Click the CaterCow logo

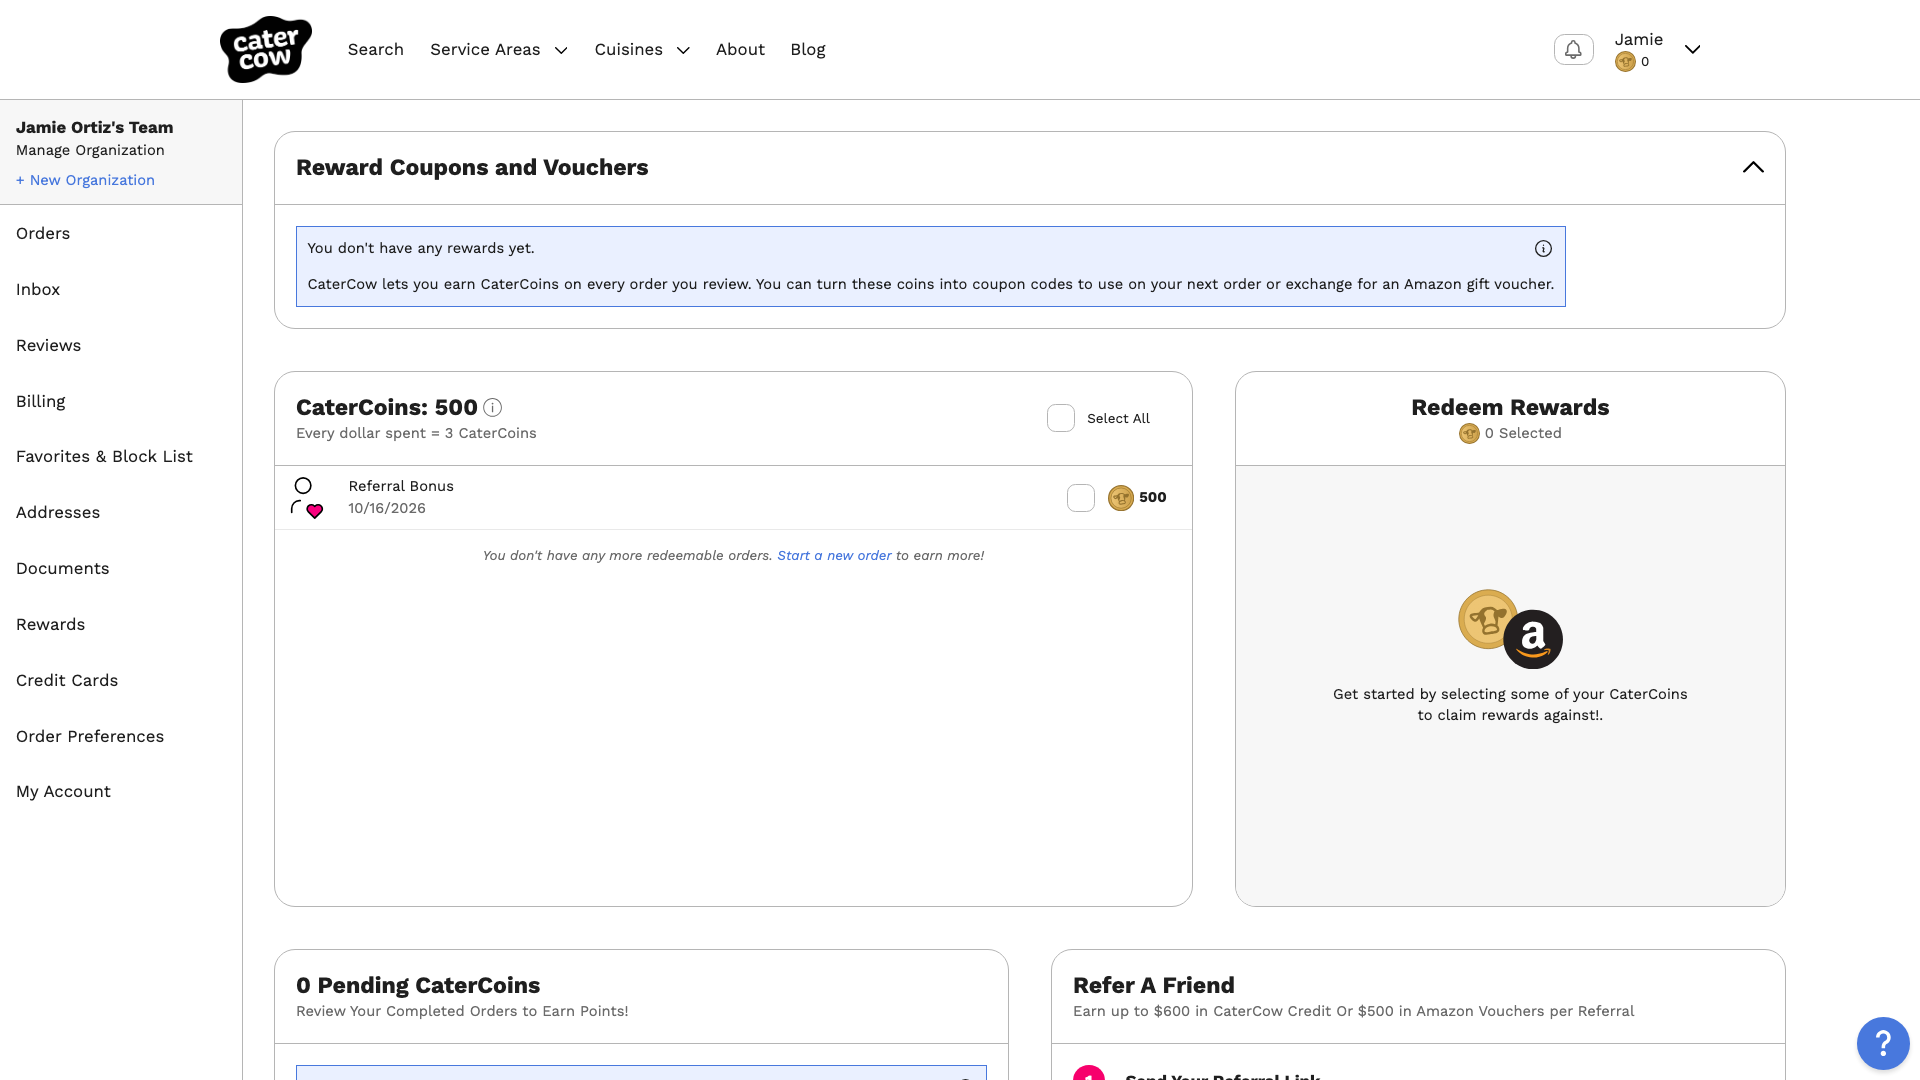266,49
